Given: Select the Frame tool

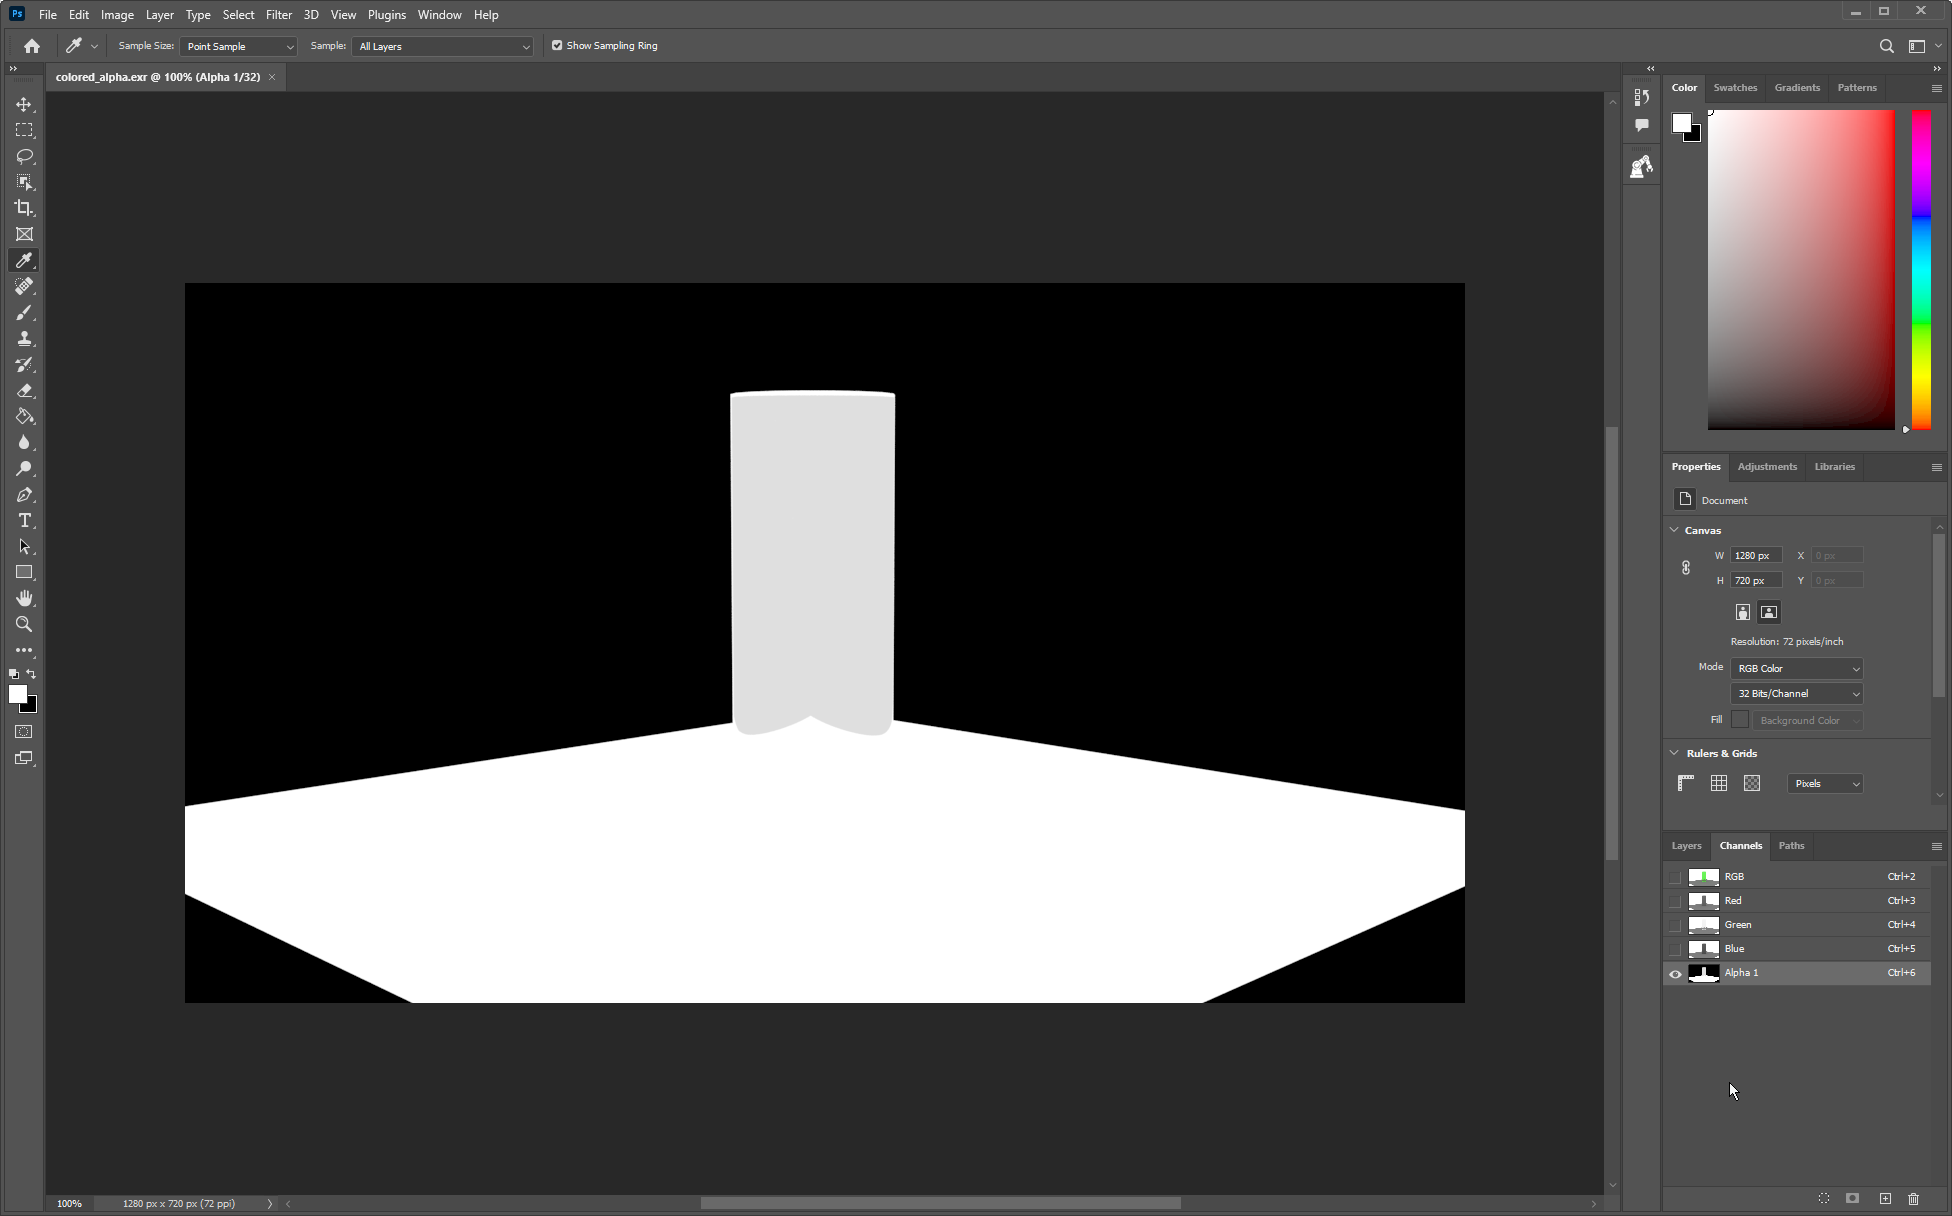Looking at the screenshot, I should [24, 234].
